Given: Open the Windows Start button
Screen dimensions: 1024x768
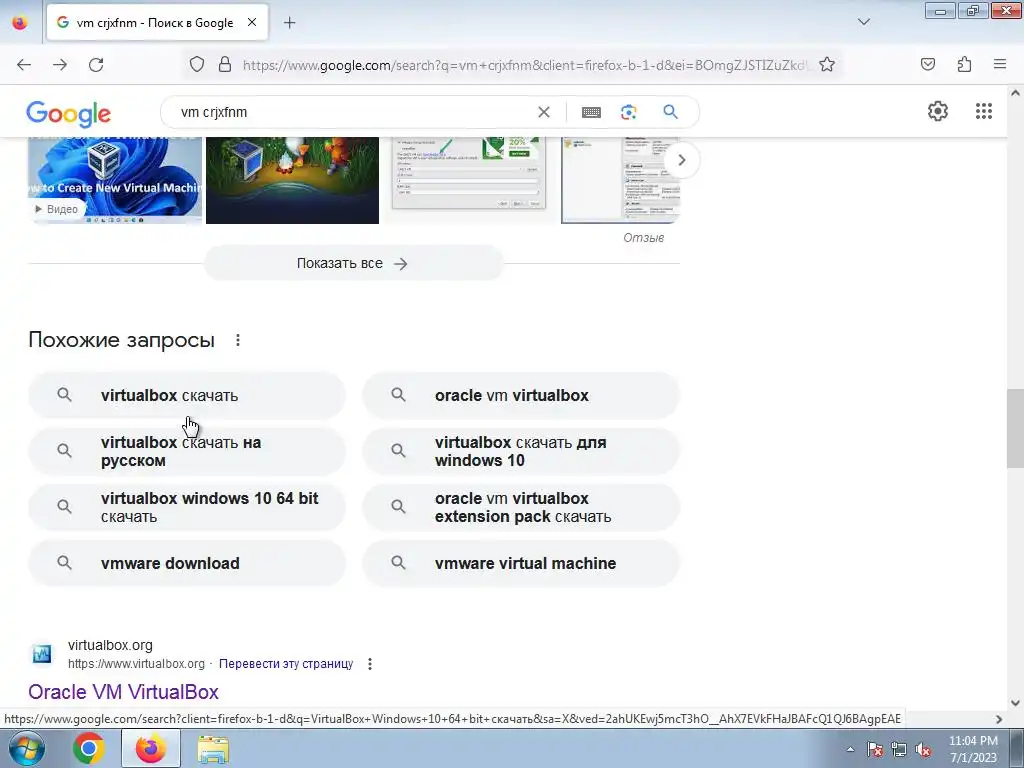Looking at the screenshot, I should tap(27, 748).
